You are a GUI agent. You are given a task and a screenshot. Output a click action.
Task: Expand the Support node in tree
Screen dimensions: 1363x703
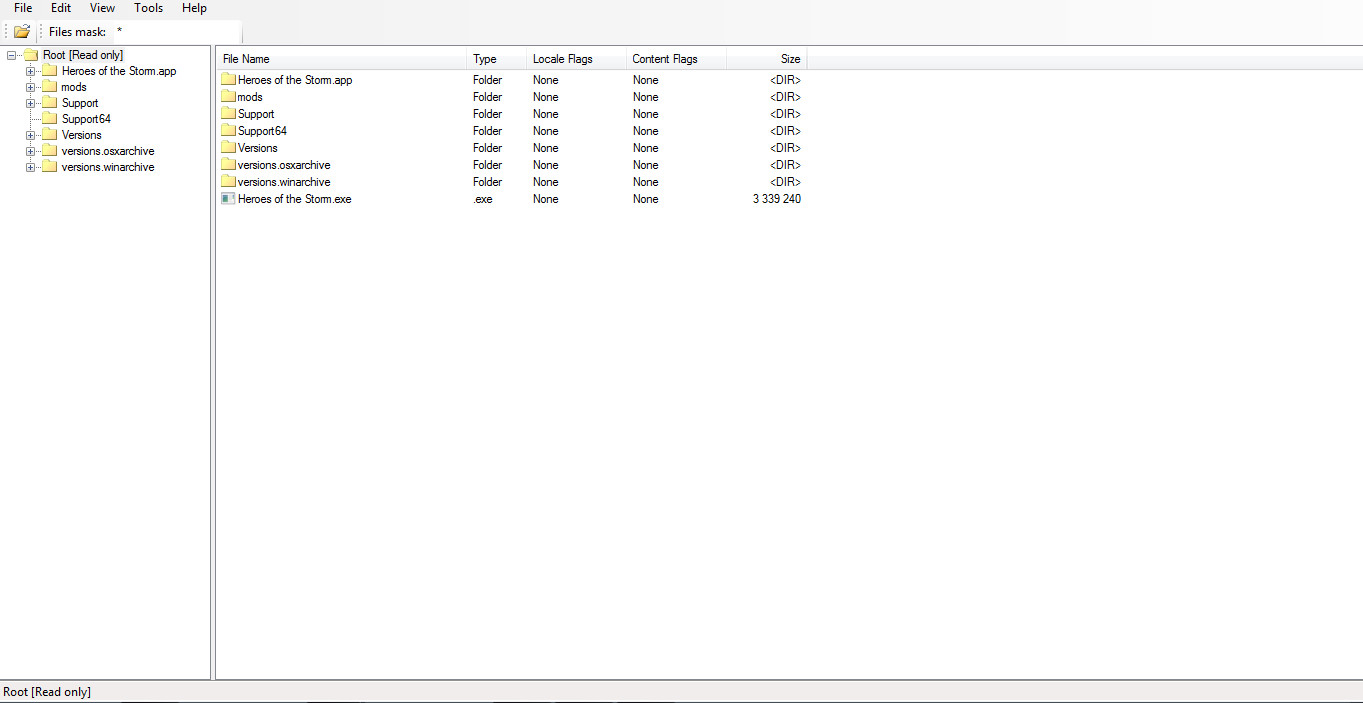(x=31, y=103)
